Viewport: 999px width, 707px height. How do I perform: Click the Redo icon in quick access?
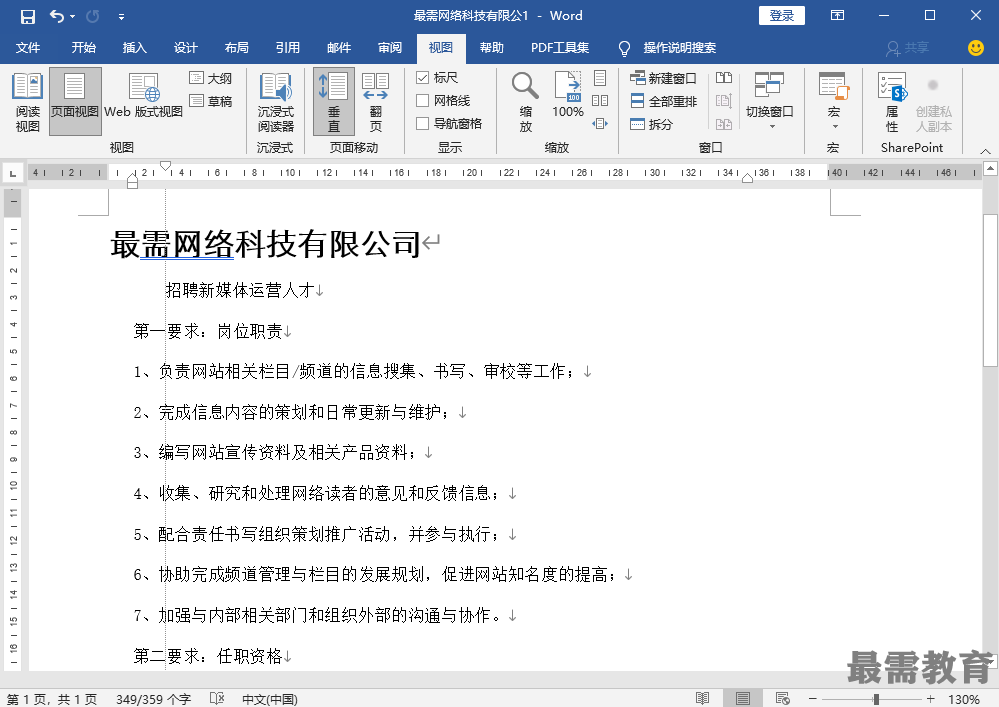tap(93, 17)
